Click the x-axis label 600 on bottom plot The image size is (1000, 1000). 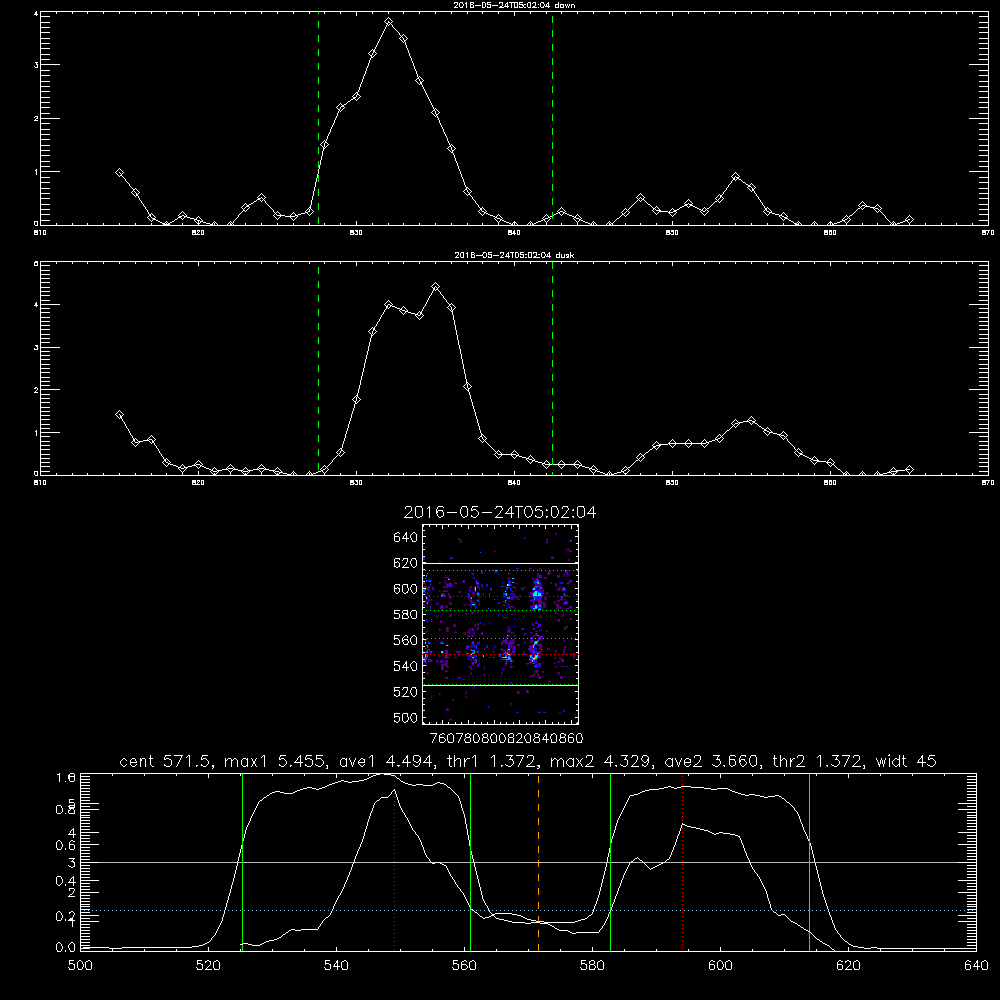coord(720,966)
